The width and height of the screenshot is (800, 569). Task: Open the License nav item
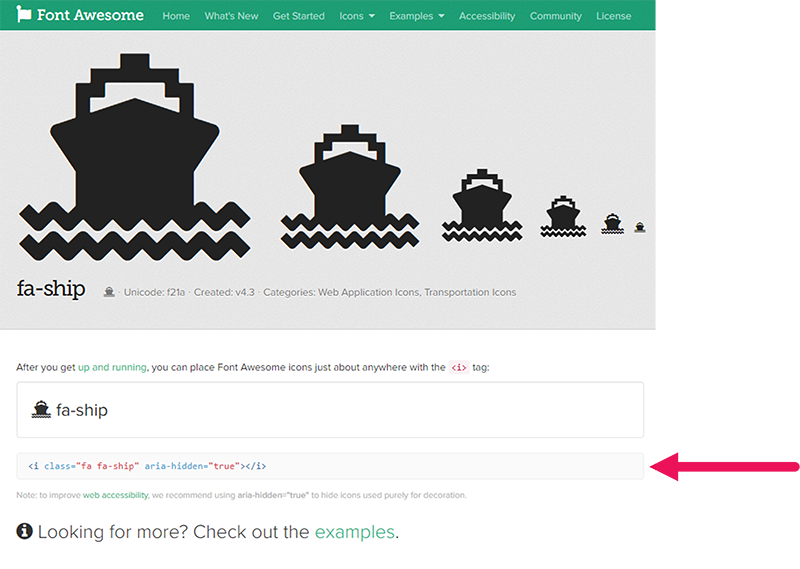pos(613,16)
